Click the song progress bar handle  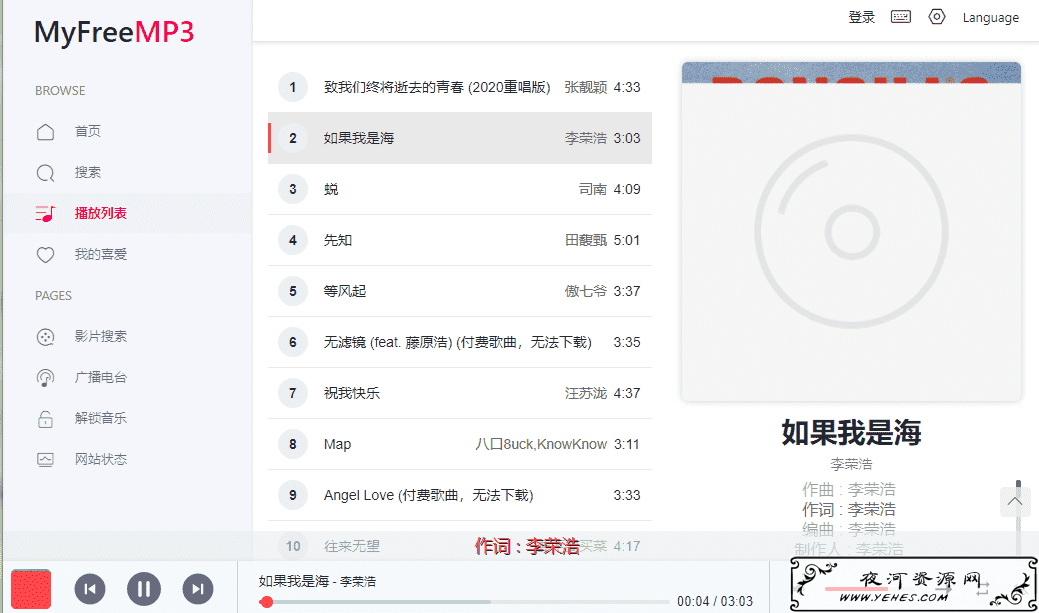[x=266, y=602]
